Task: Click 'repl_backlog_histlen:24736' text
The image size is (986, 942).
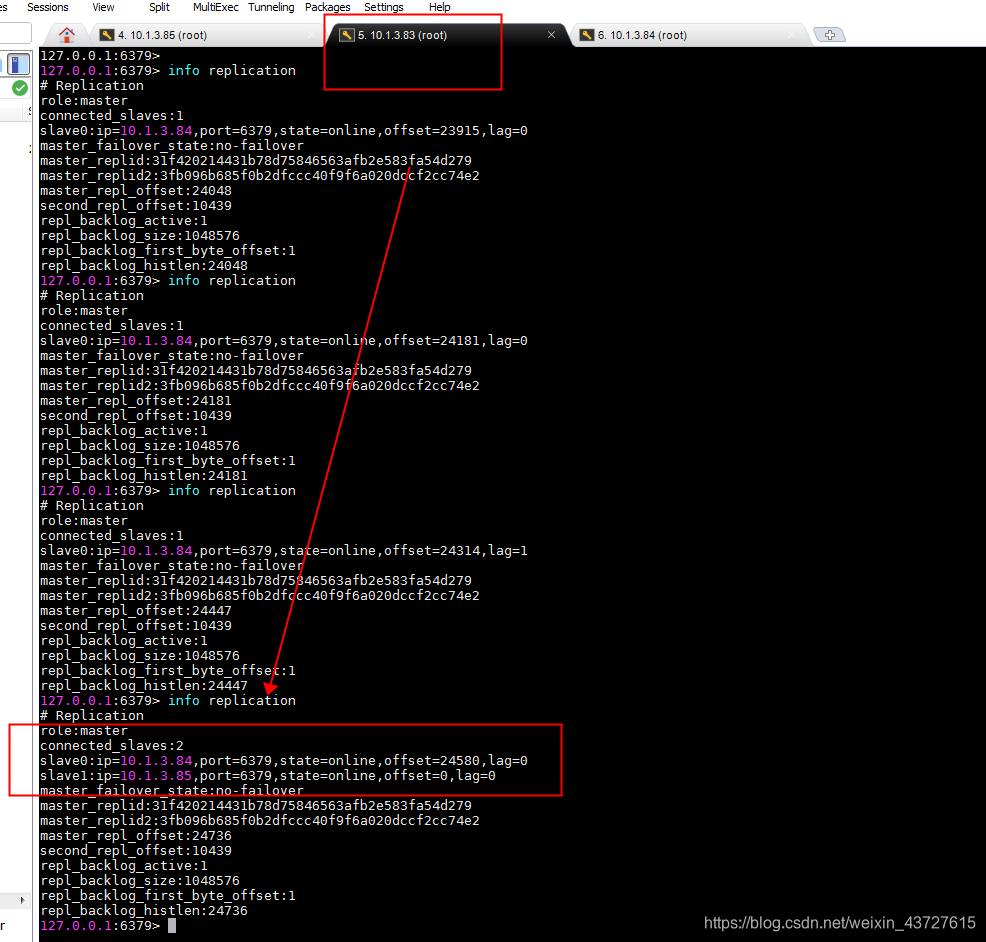Action: click(144, 911)
